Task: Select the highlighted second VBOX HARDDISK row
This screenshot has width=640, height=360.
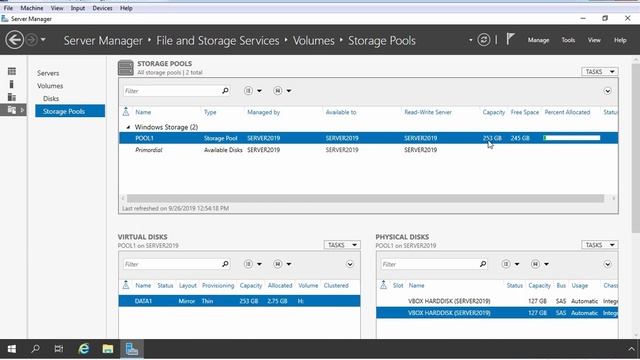Action: (x=497, y=313)
